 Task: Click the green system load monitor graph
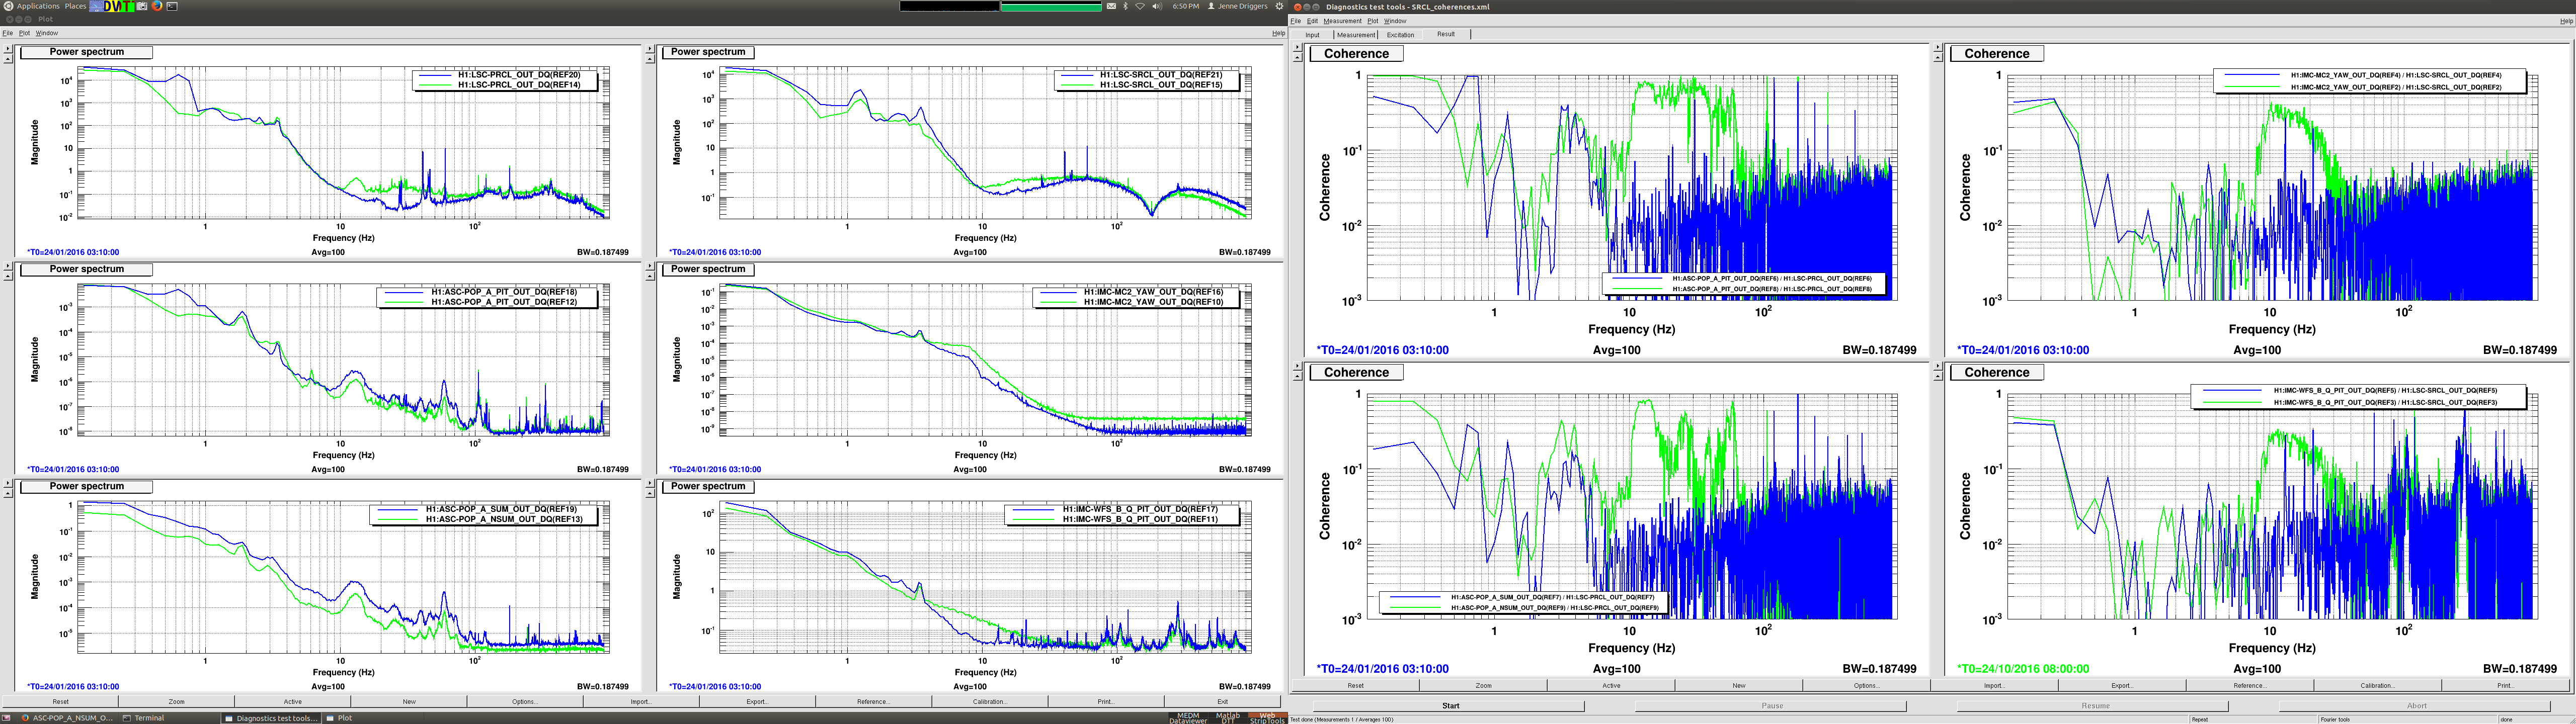pos(1051,6)
